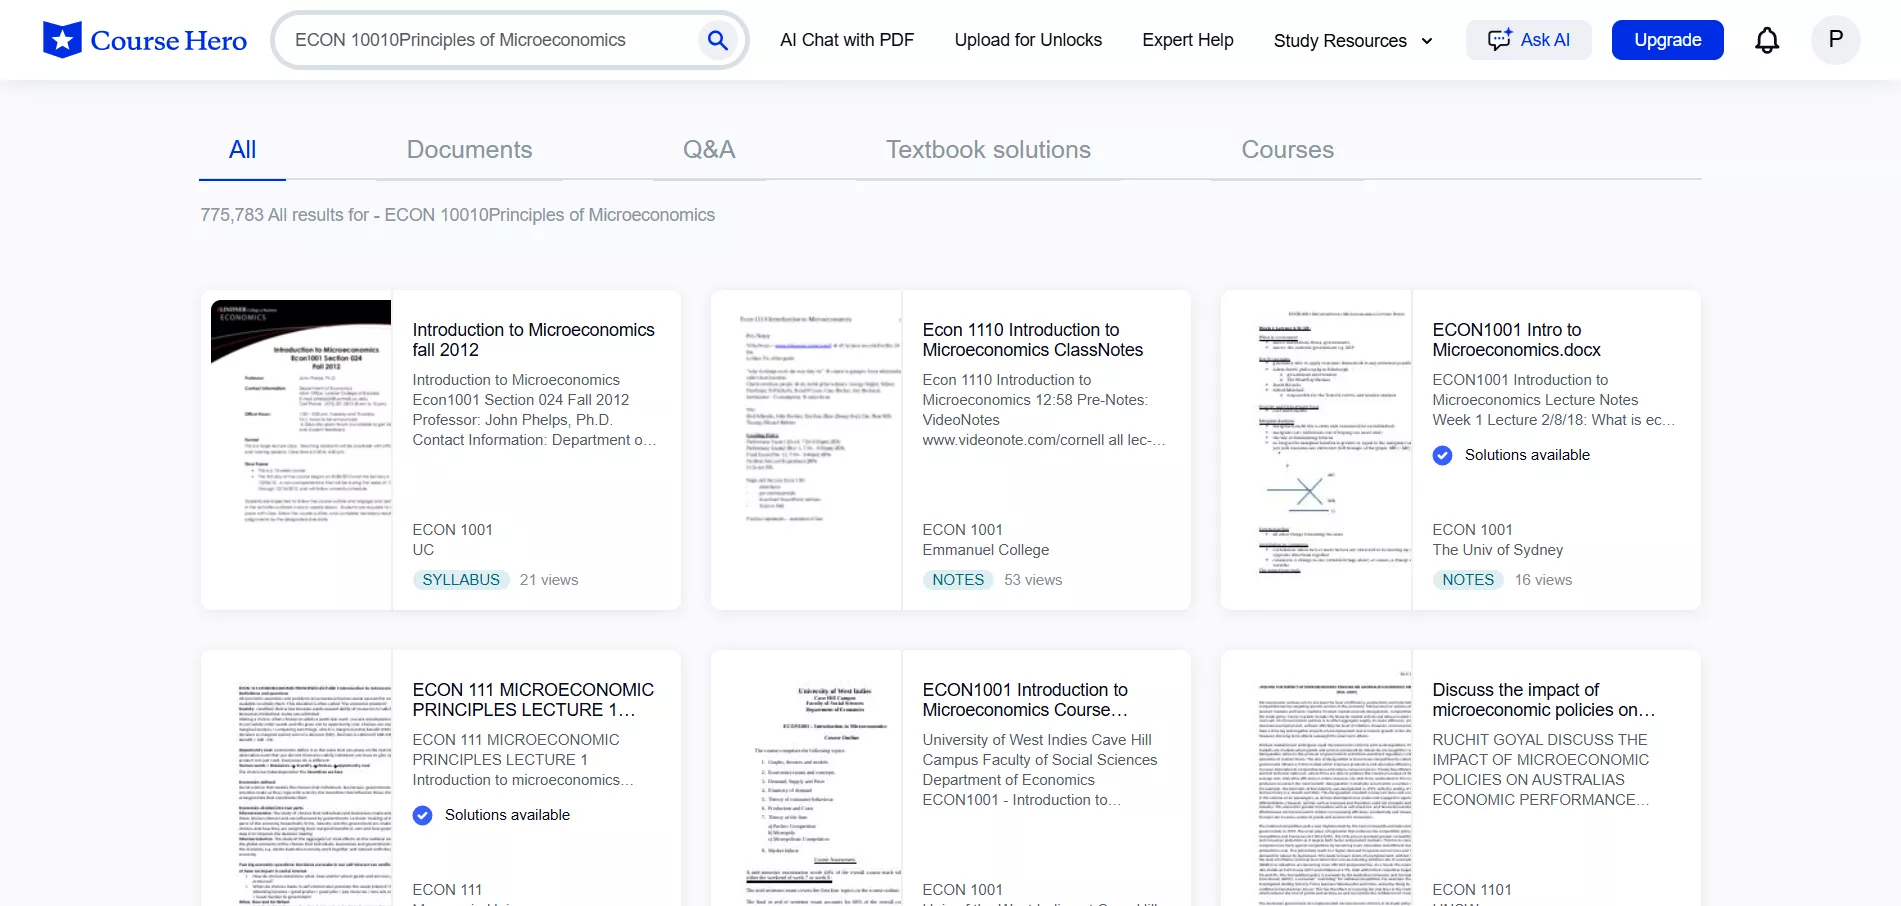
Task: Click 'UC' school name
Action: click(423, 550)
